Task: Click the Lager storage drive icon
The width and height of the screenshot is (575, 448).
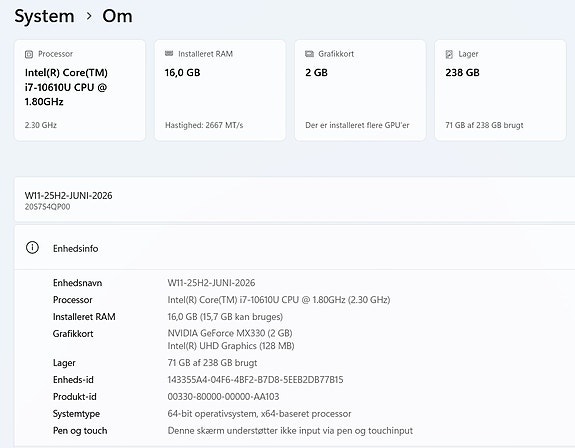Action: pyautogui.click(x=449, y=54)
